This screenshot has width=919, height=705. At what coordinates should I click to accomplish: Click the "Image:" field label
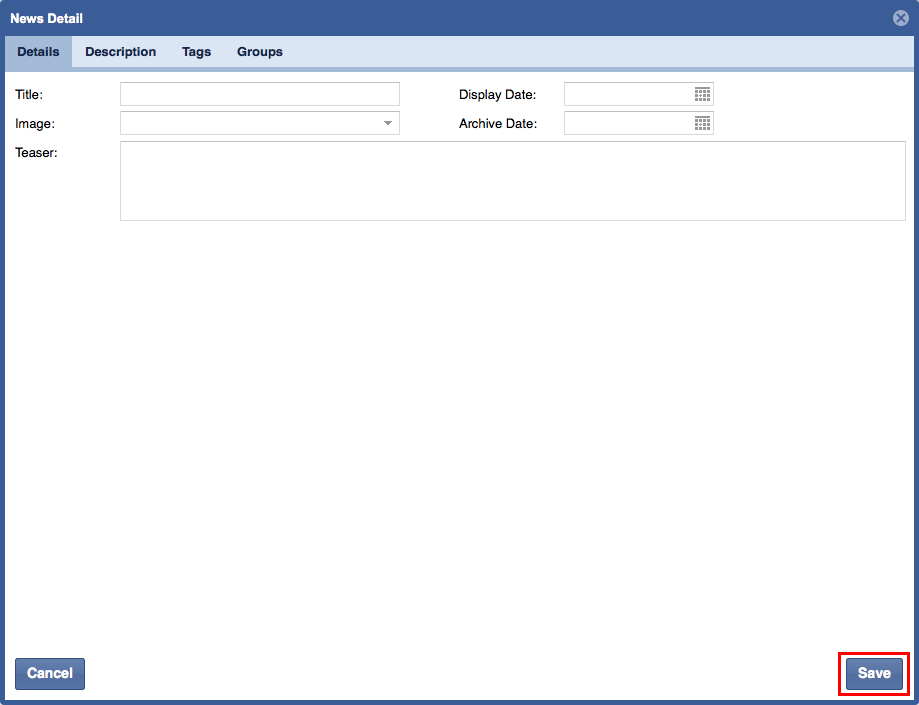(35, 124)
